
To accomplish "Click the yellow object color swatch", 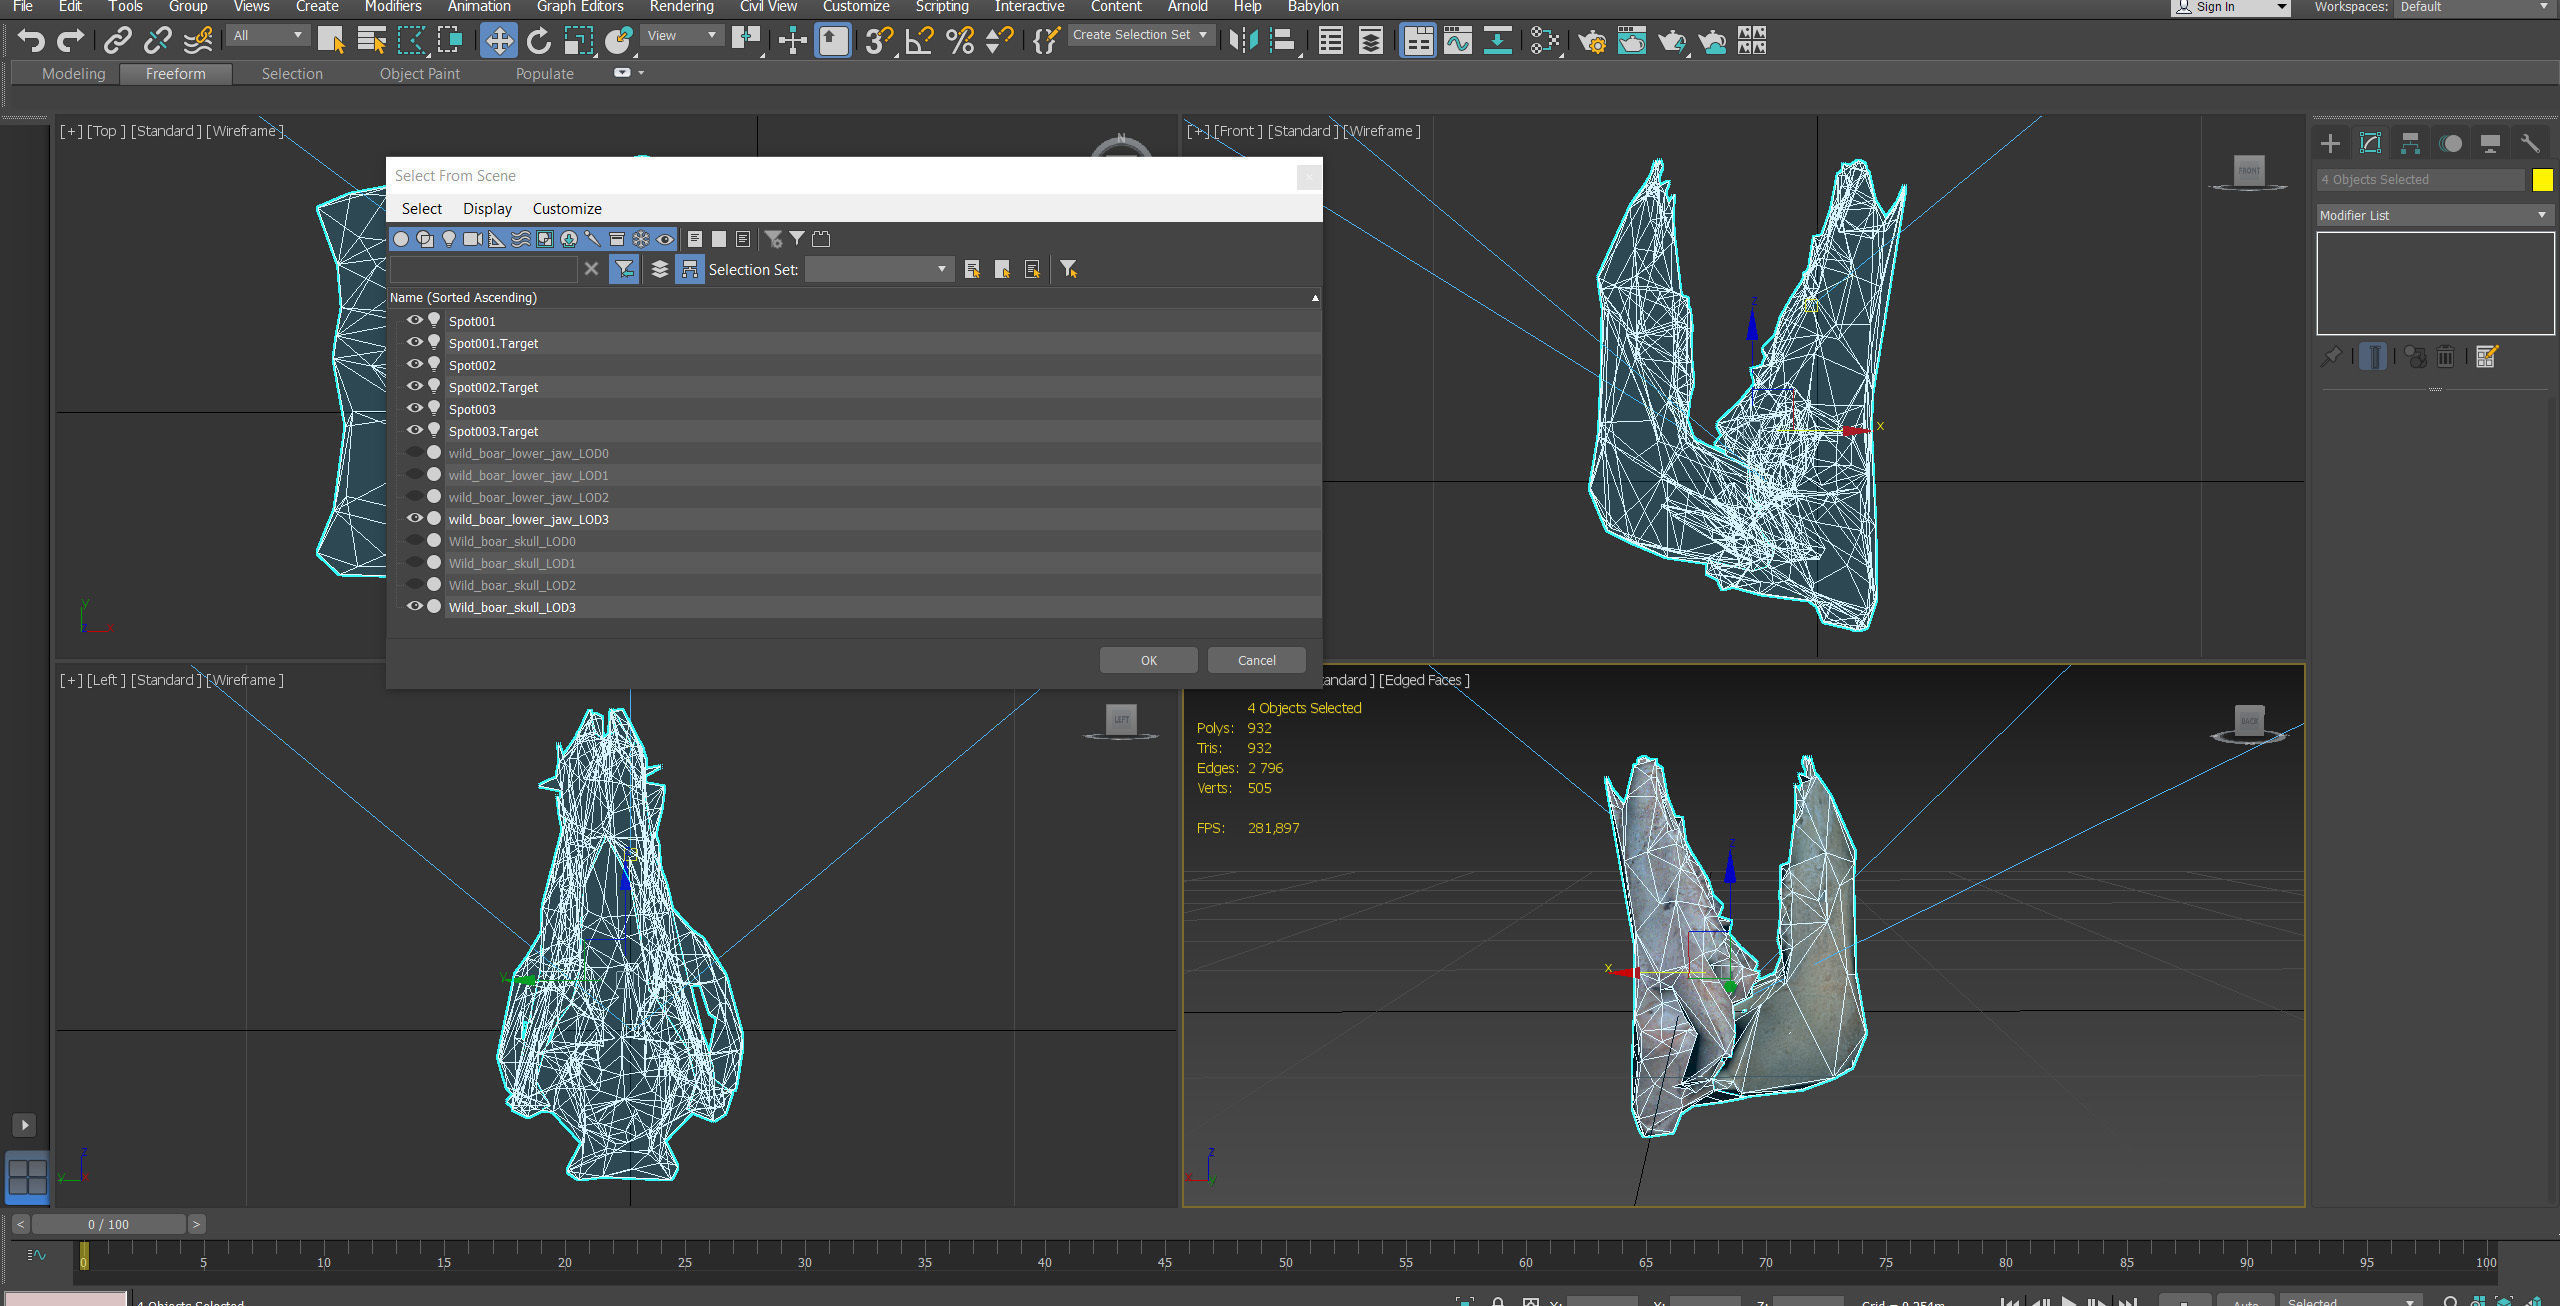I will [x=2542, y=180].
